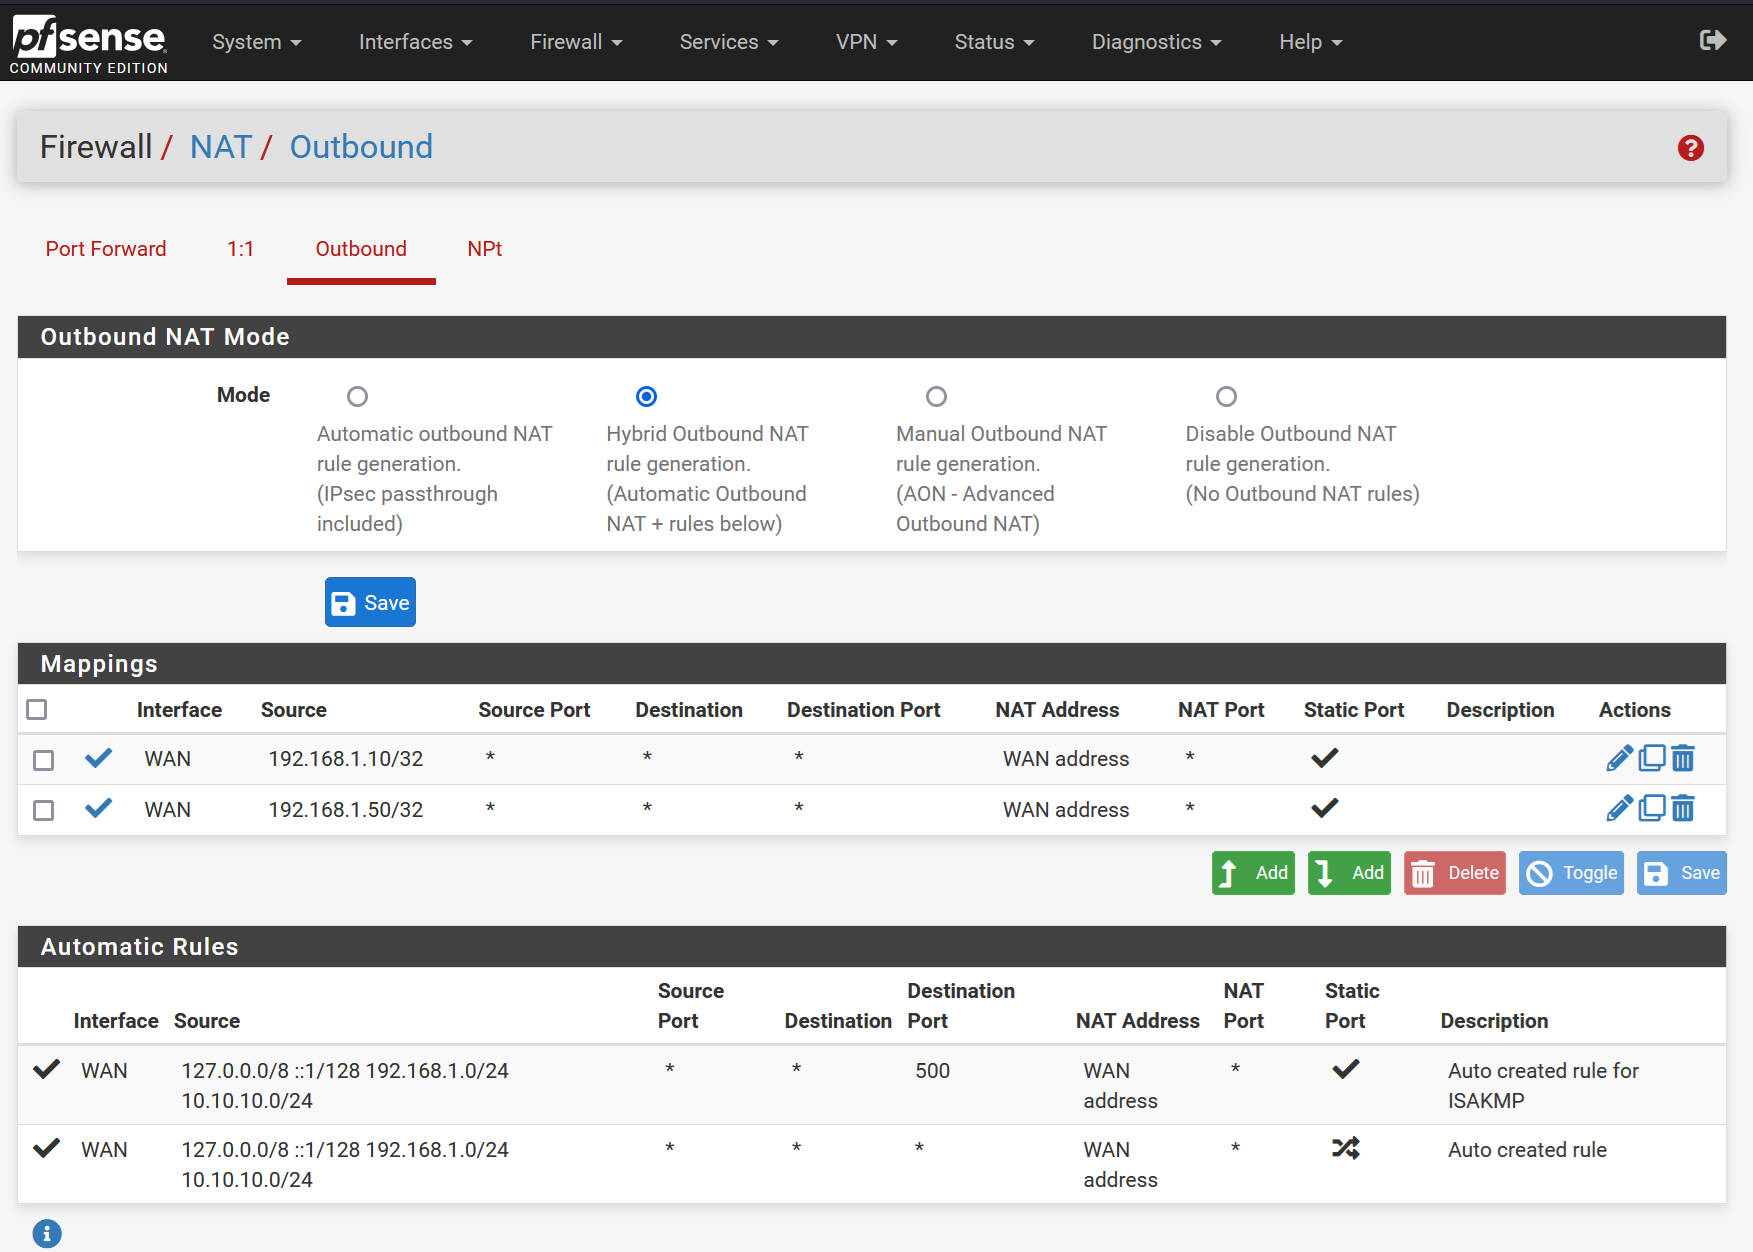Click the 192.168.1.50/32 source cell
1753x1252 pixels.
click(346, 810)
